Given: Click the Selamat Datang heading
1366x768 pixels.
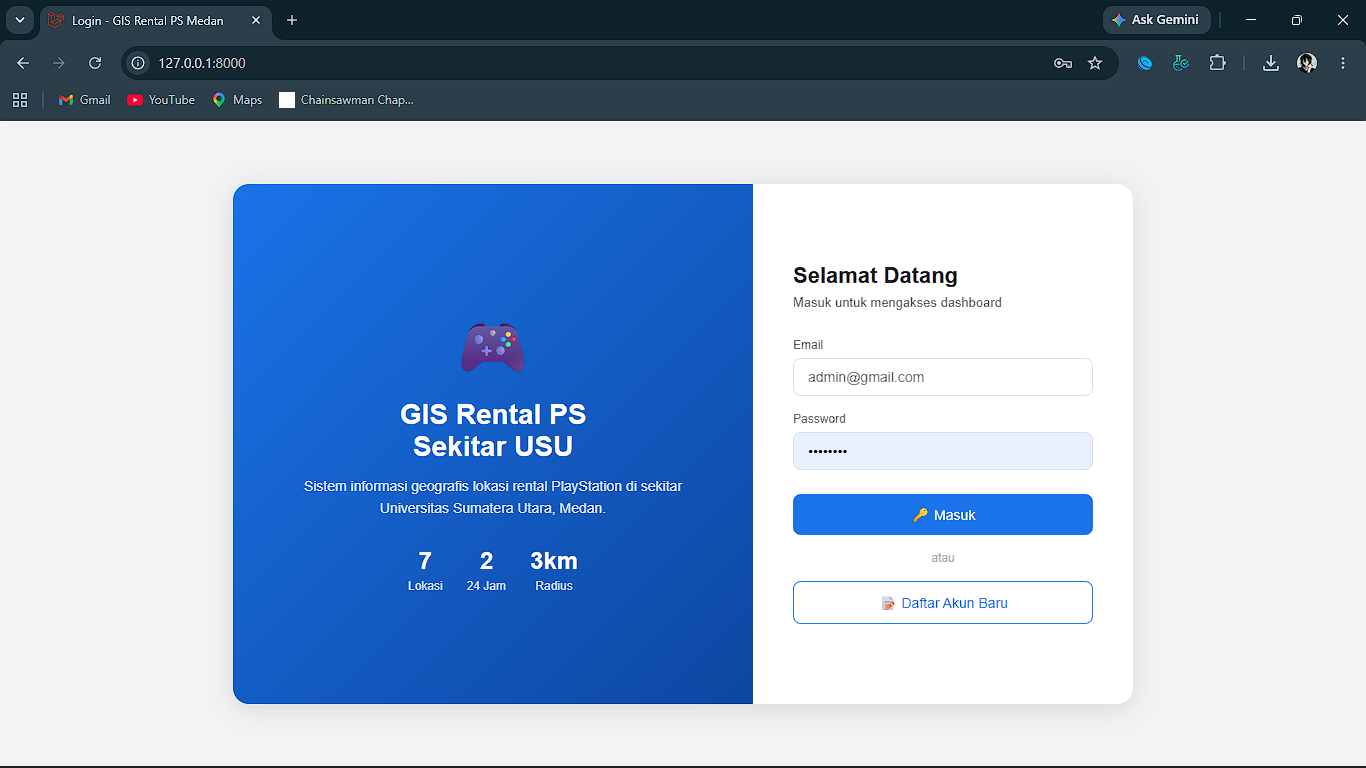Looking at the screenshot, I should (875, 275).
